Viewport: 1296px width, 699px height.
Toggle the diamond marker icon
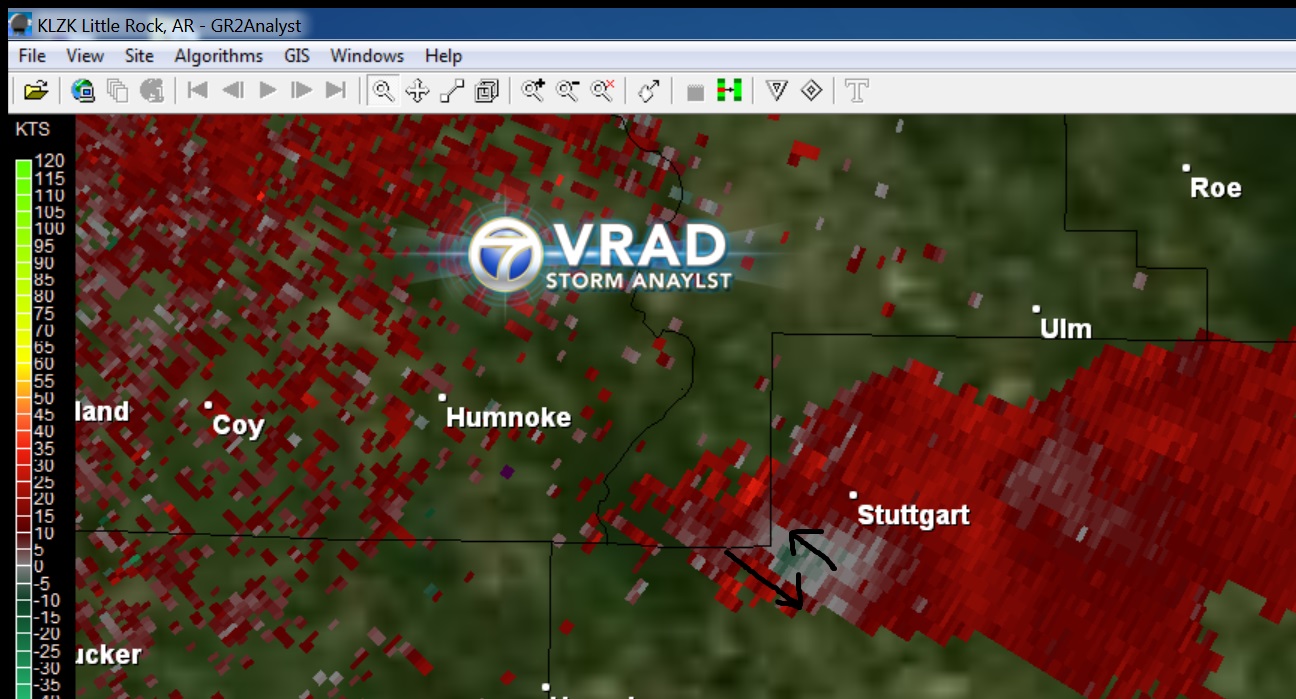[x=811, y=91]
